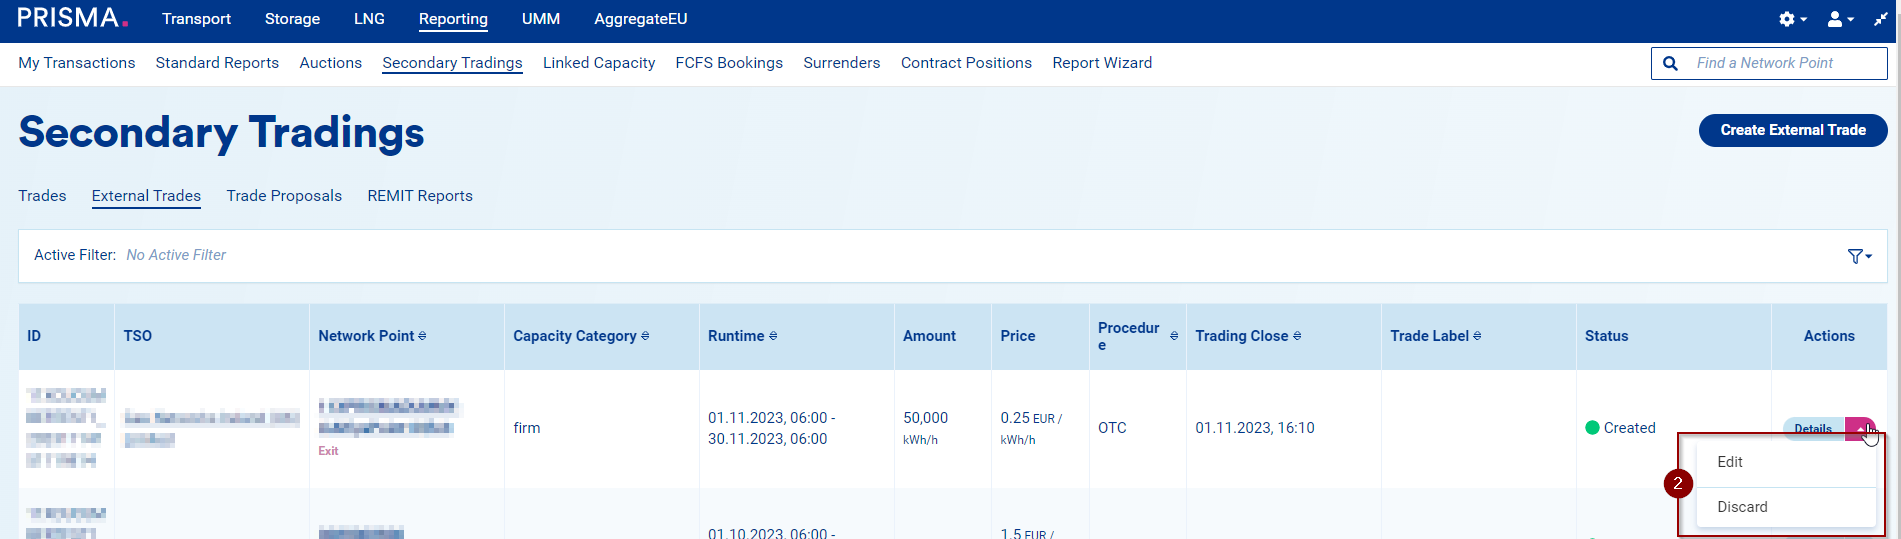Viewport: 1901px width, 539px height.
Task: Click the collapse view arrows icon
Action: point(1880,19)
